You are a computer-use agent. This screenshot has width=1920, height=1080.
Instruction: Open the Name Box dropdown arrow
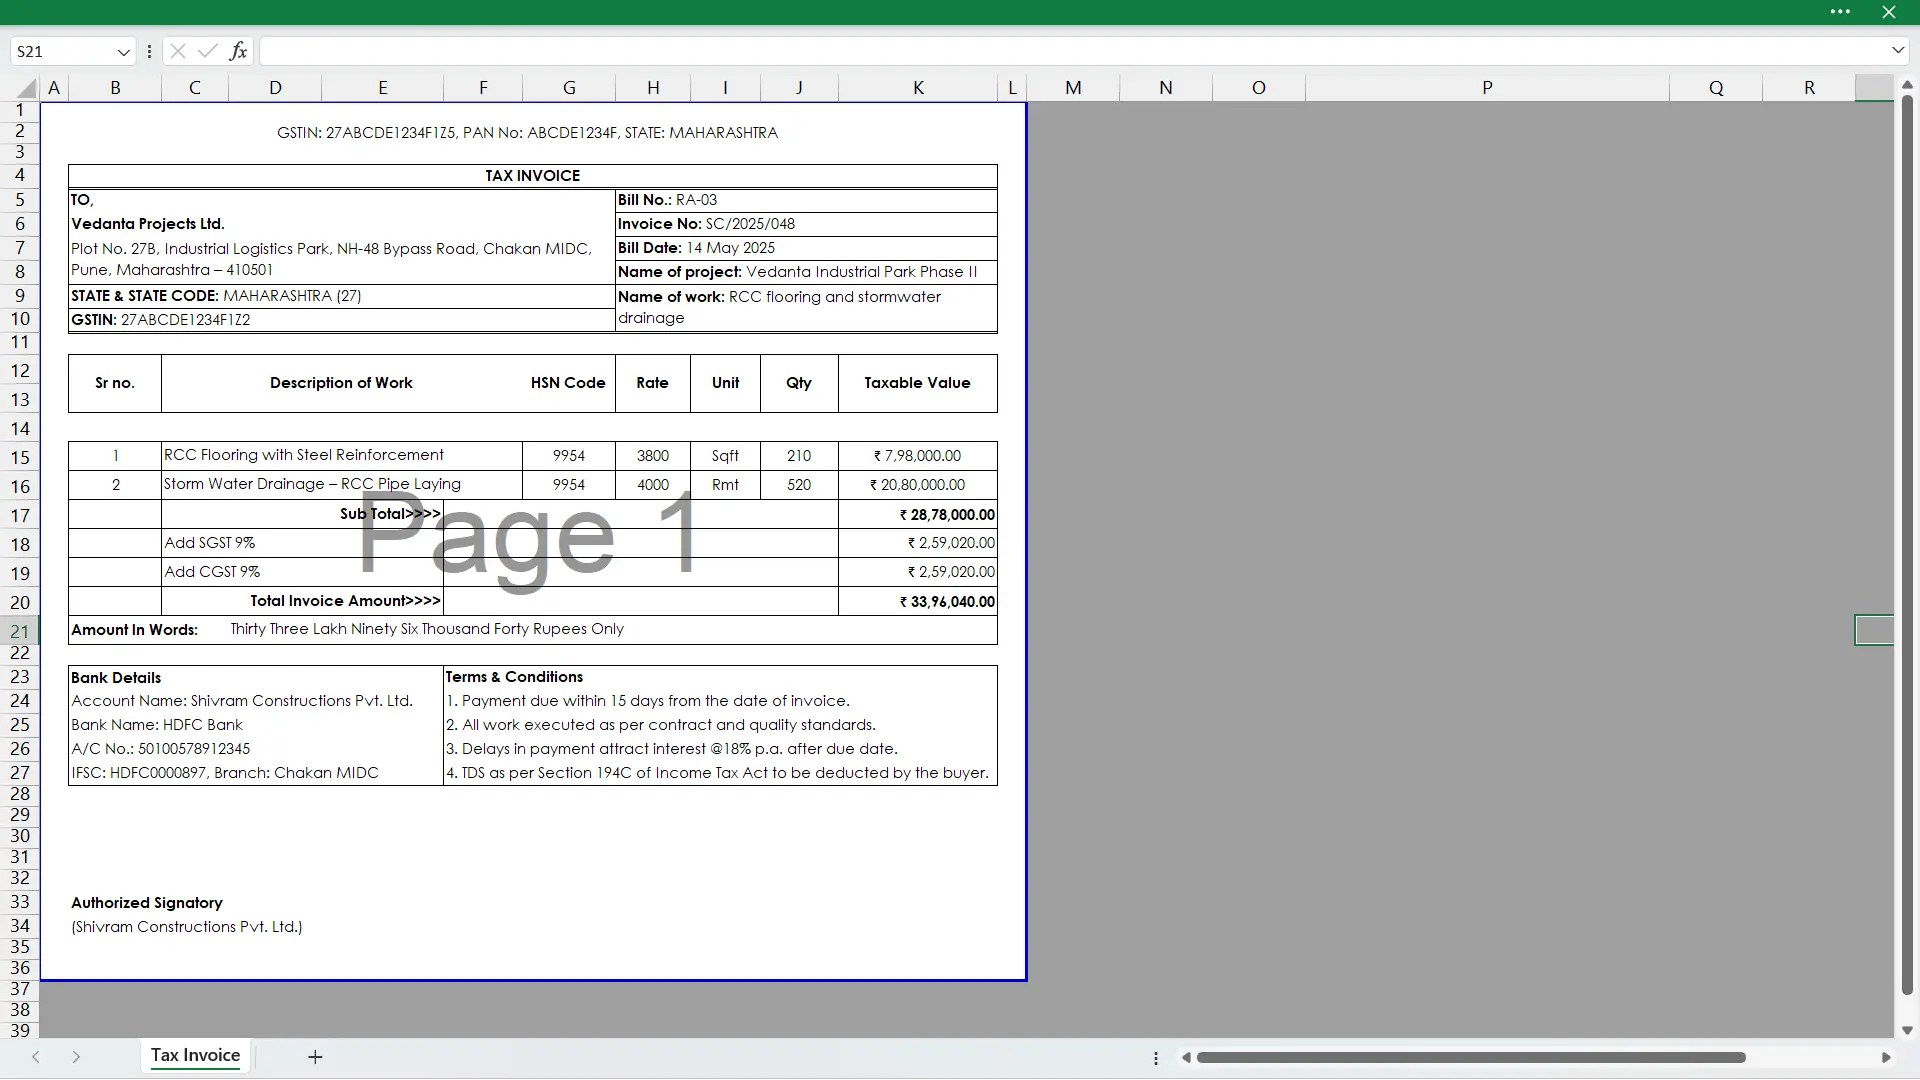click(123, 52)
